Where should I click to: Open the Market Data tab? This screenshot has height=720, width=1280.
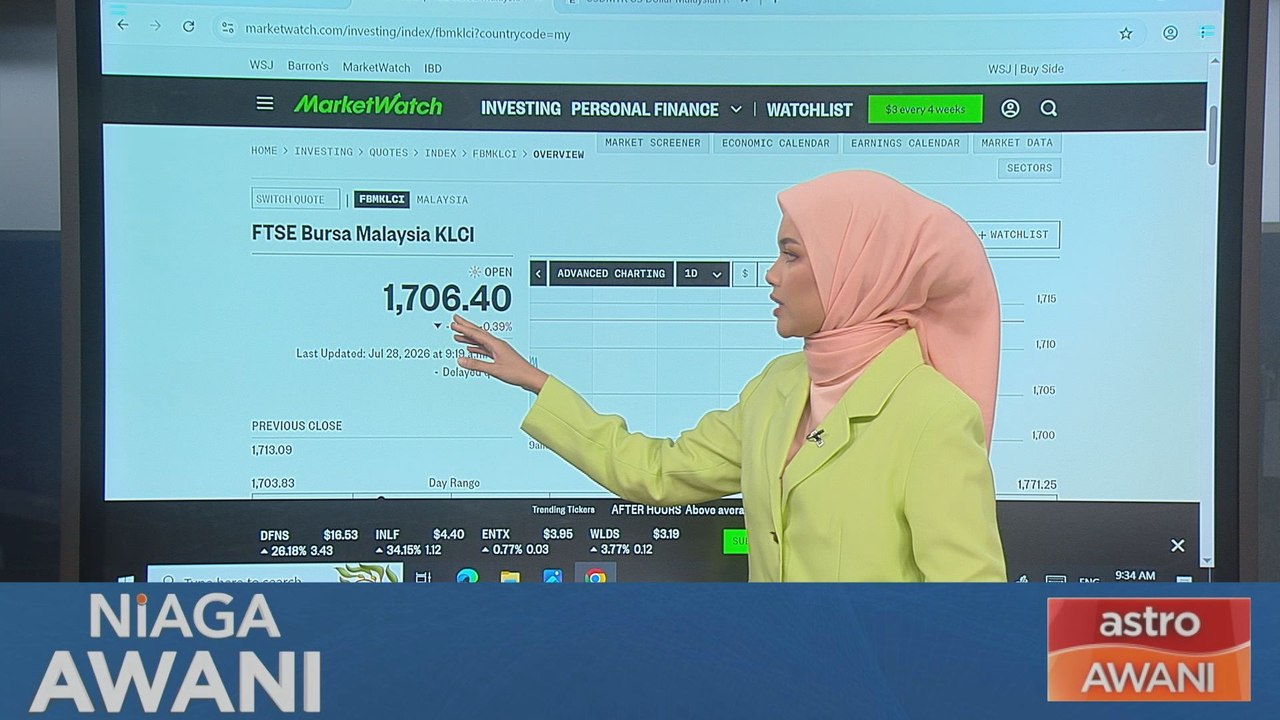pyautogui.click(x=1017, y=143)
